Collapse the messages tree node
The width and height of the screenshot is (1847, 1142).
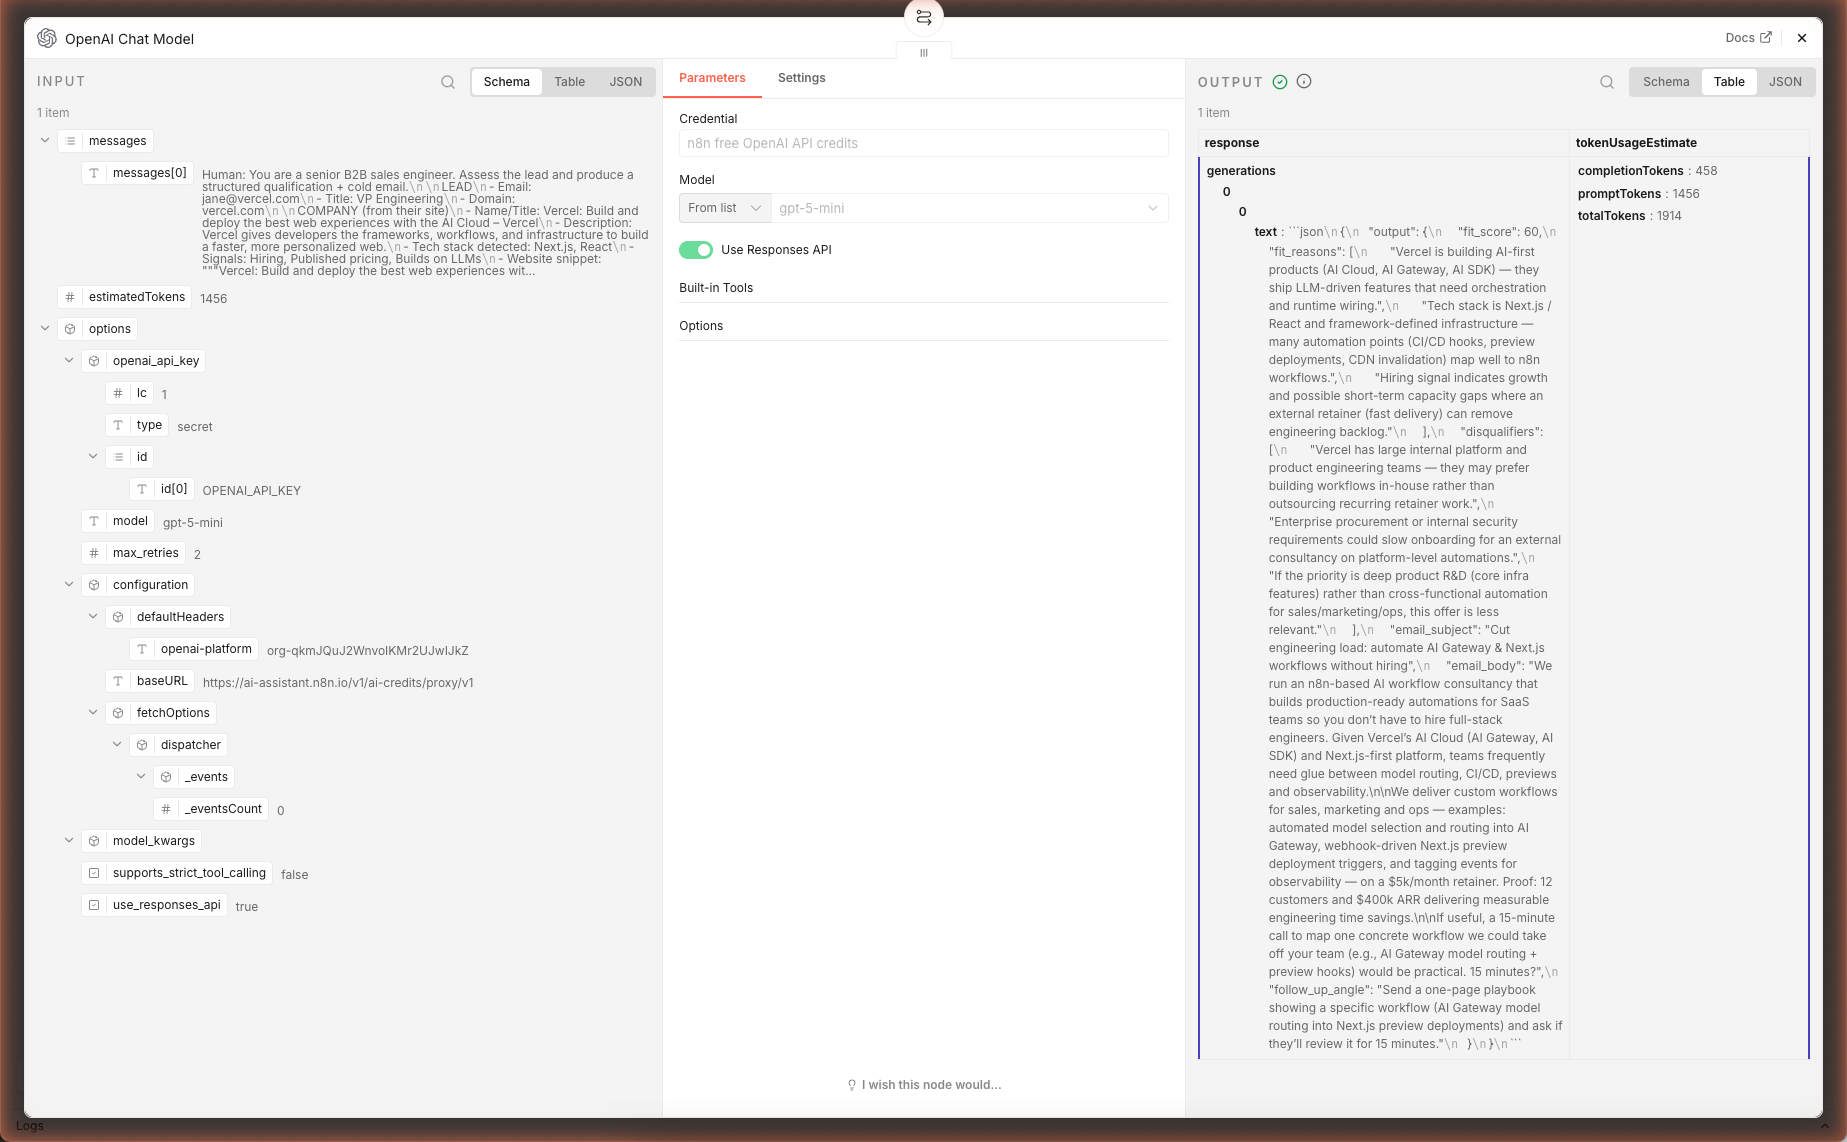(45, 141)
